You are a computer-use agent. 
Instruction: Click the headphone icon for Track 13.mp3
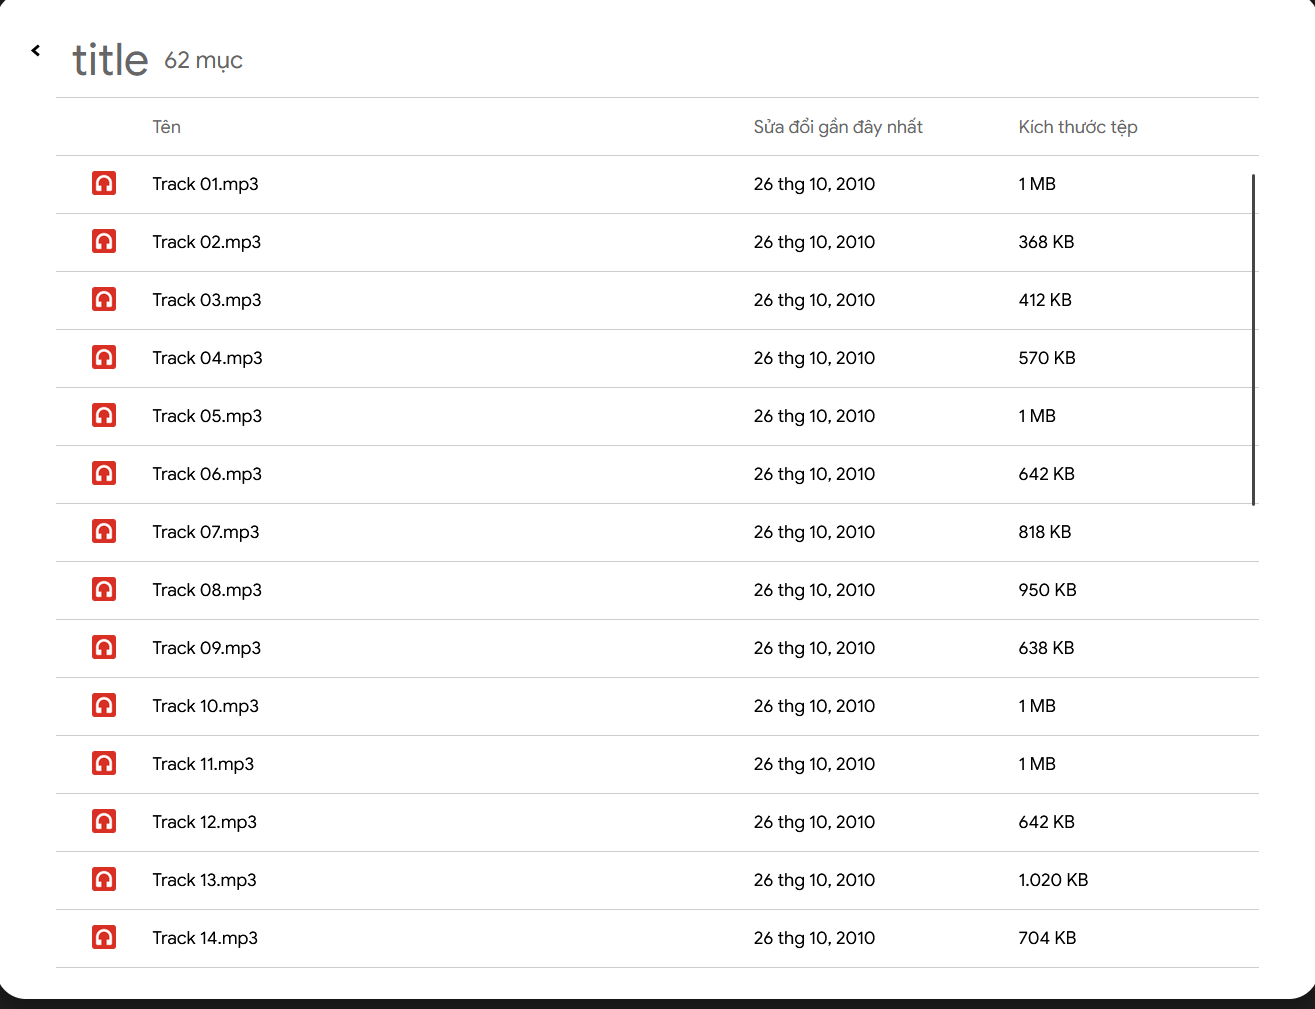click(x=104, y=880)
